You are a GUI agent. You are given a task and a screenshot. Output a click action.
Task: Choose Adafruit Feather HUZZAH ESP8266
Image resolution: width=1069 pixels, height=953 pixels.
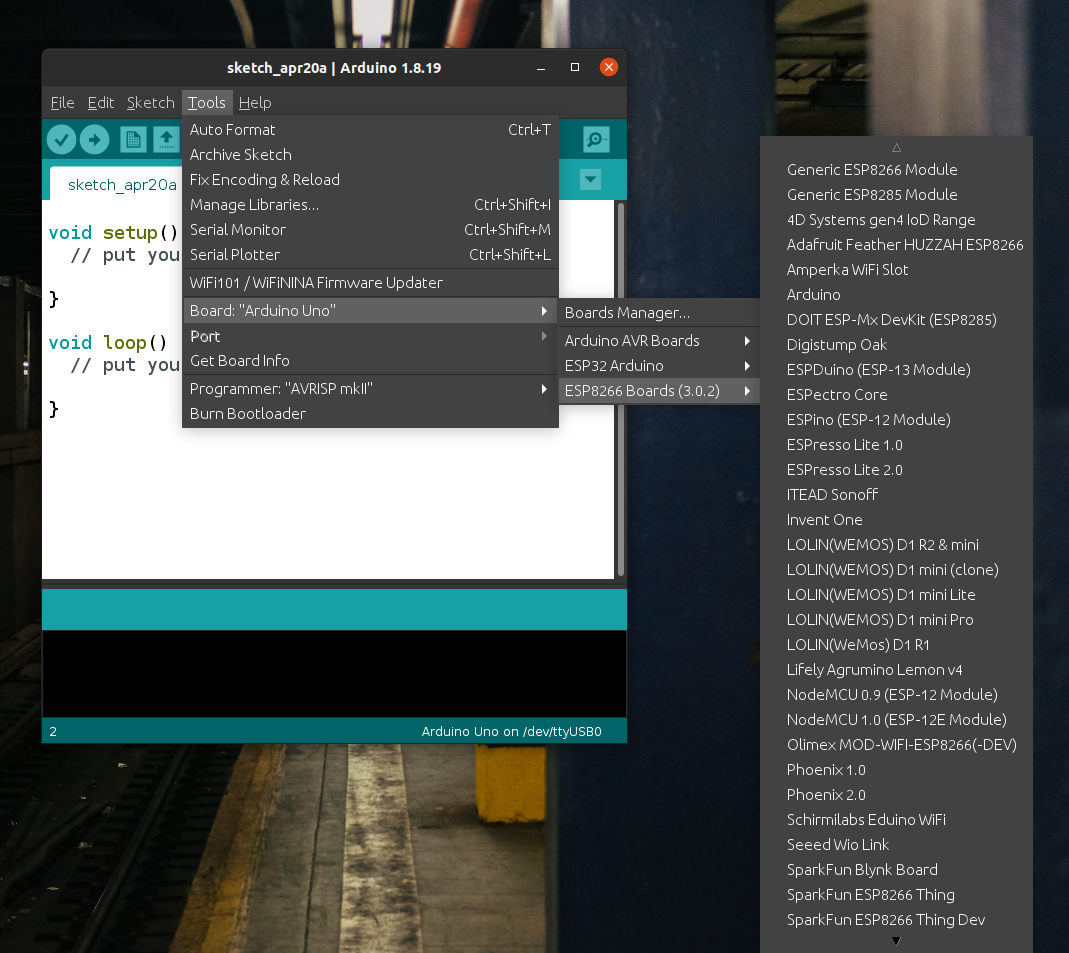pos(897,245)
